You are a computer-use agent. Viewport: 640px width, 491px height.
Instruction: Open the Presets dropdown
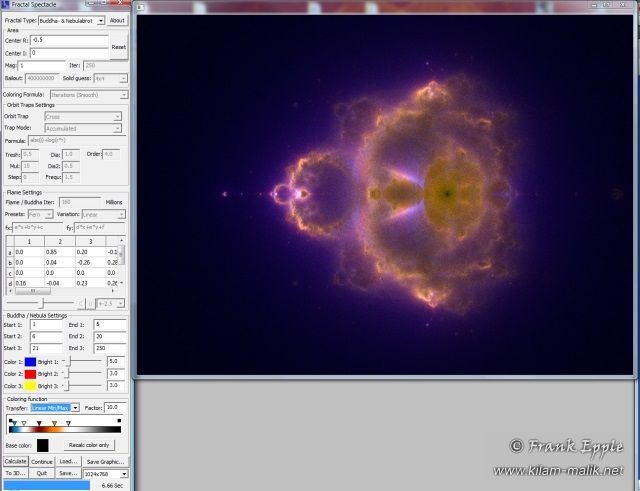pyautogui.click(x=40, y=214)
